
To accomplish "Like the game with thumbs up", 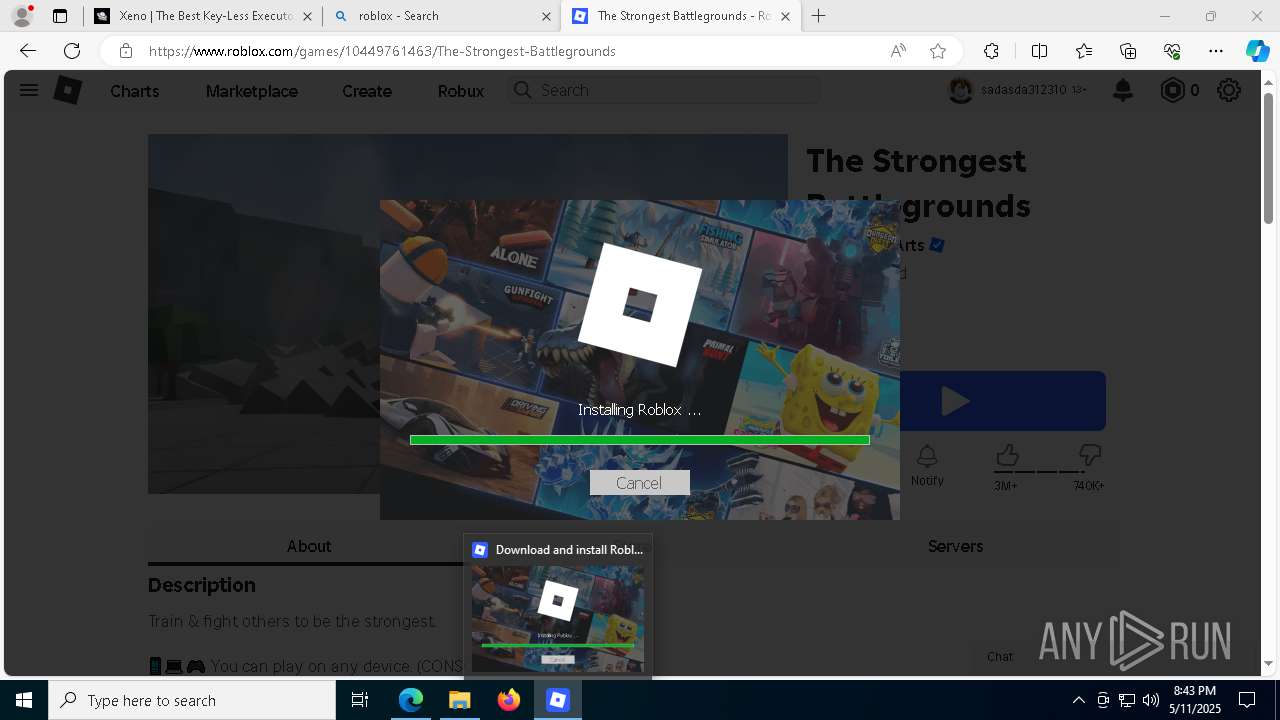I will [x=1006, y=457].
